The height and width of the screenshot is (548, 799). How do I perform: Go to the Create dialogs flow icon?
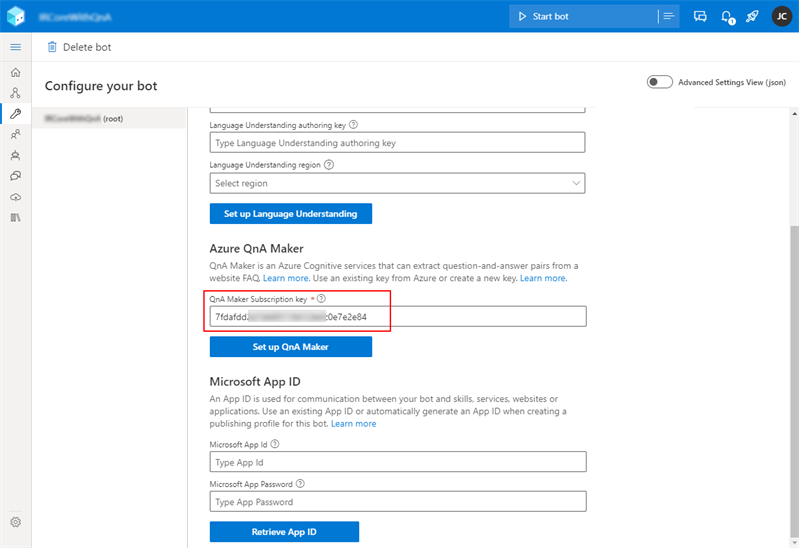(15, 93)
